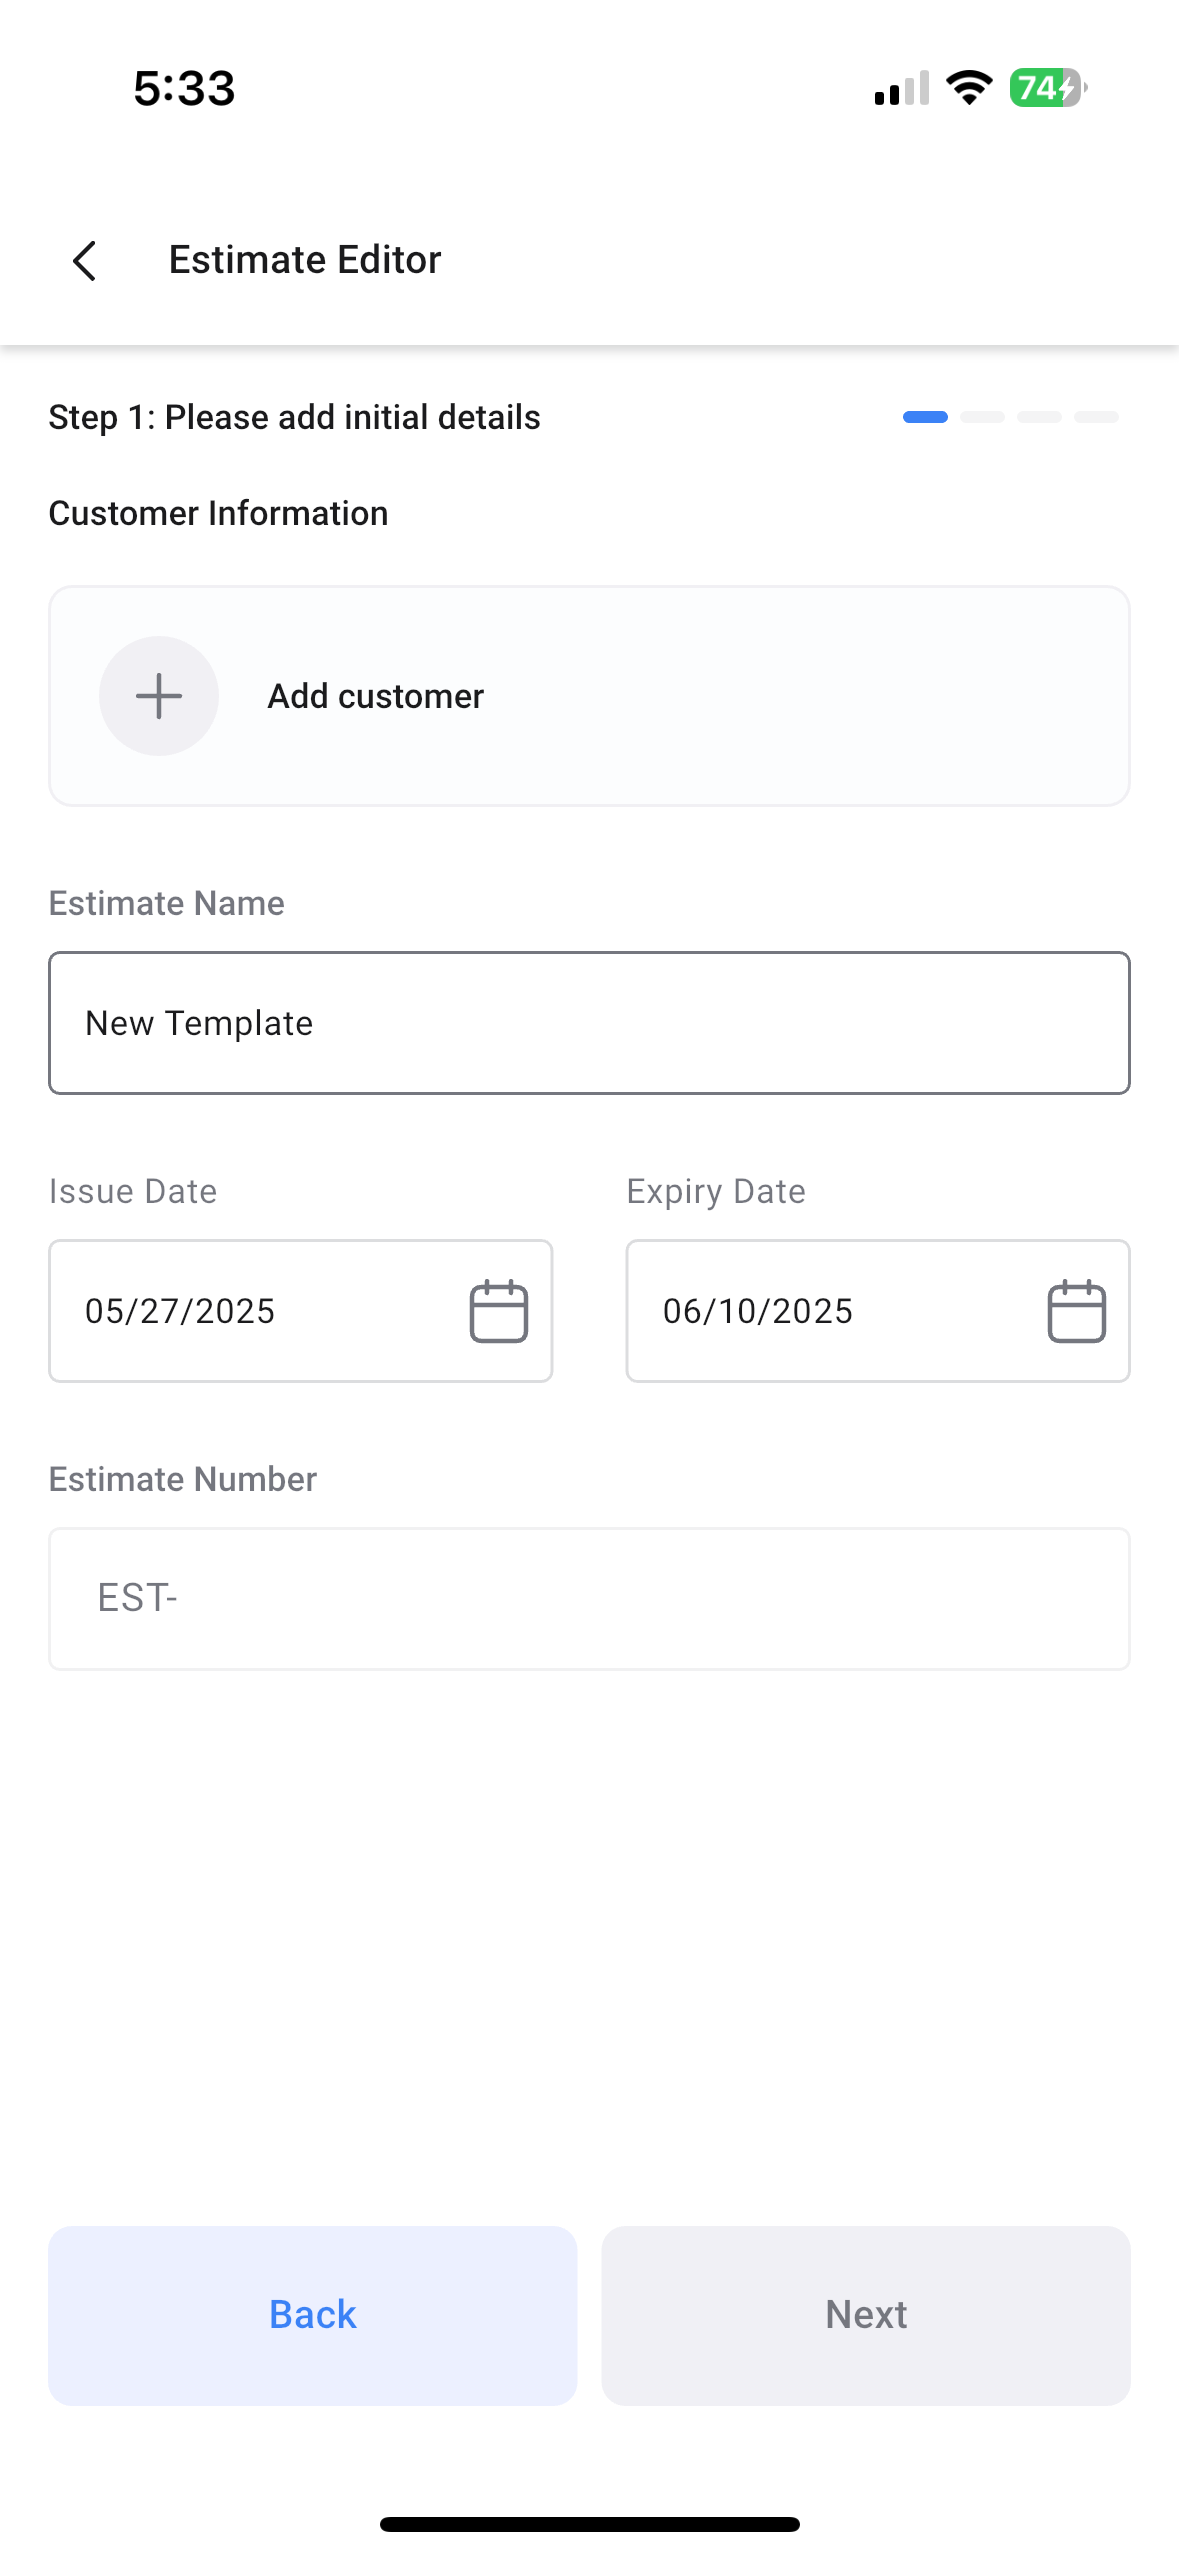1179x2556 pixels.
Task: Open the Expiry Date calendar icon
Action: pos(1076,1311)
